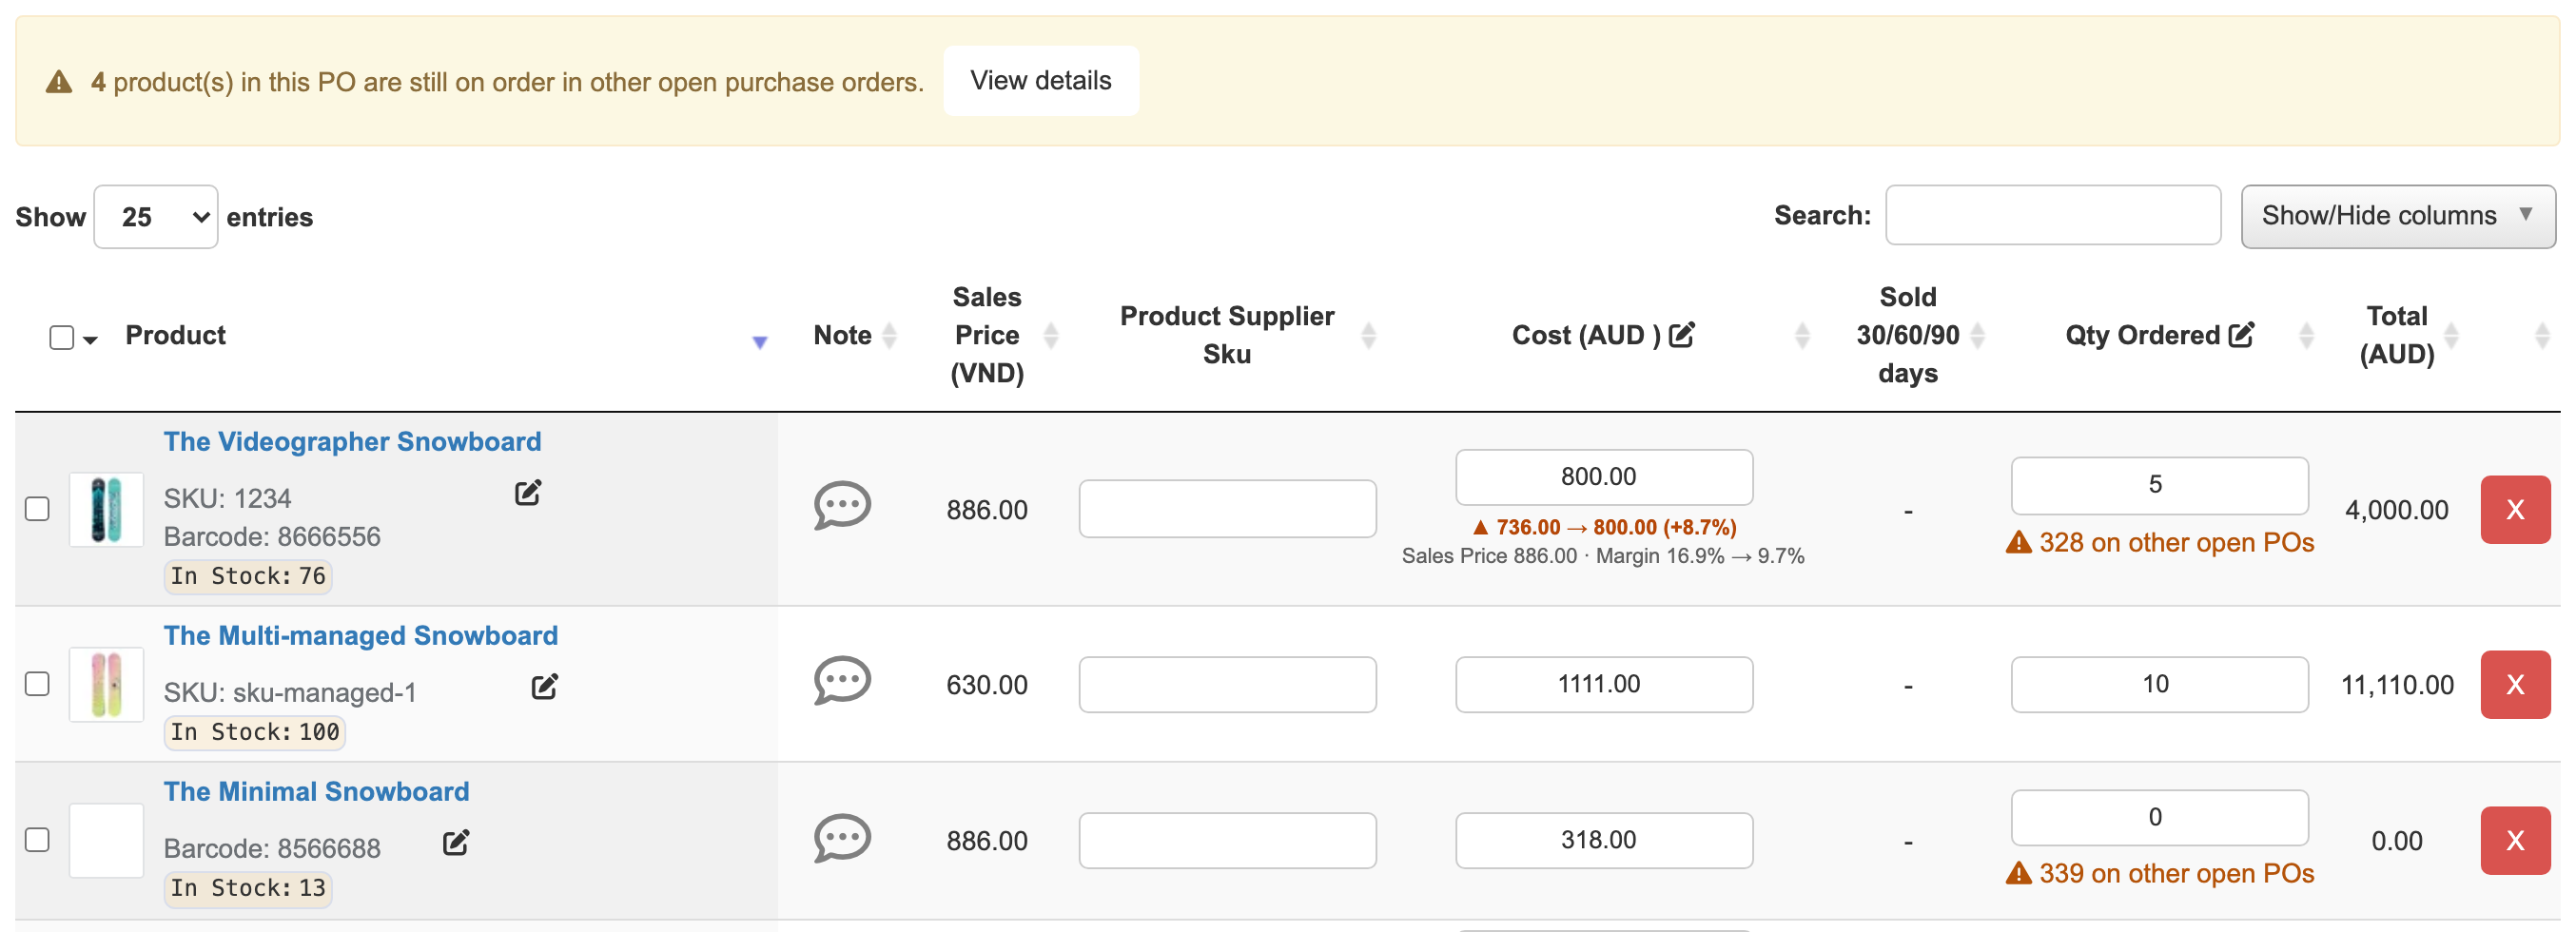This screenshot has height=932, width=2576.
Task: Open bulk selection caret next to header checkbox
Action: click(90, 340)
